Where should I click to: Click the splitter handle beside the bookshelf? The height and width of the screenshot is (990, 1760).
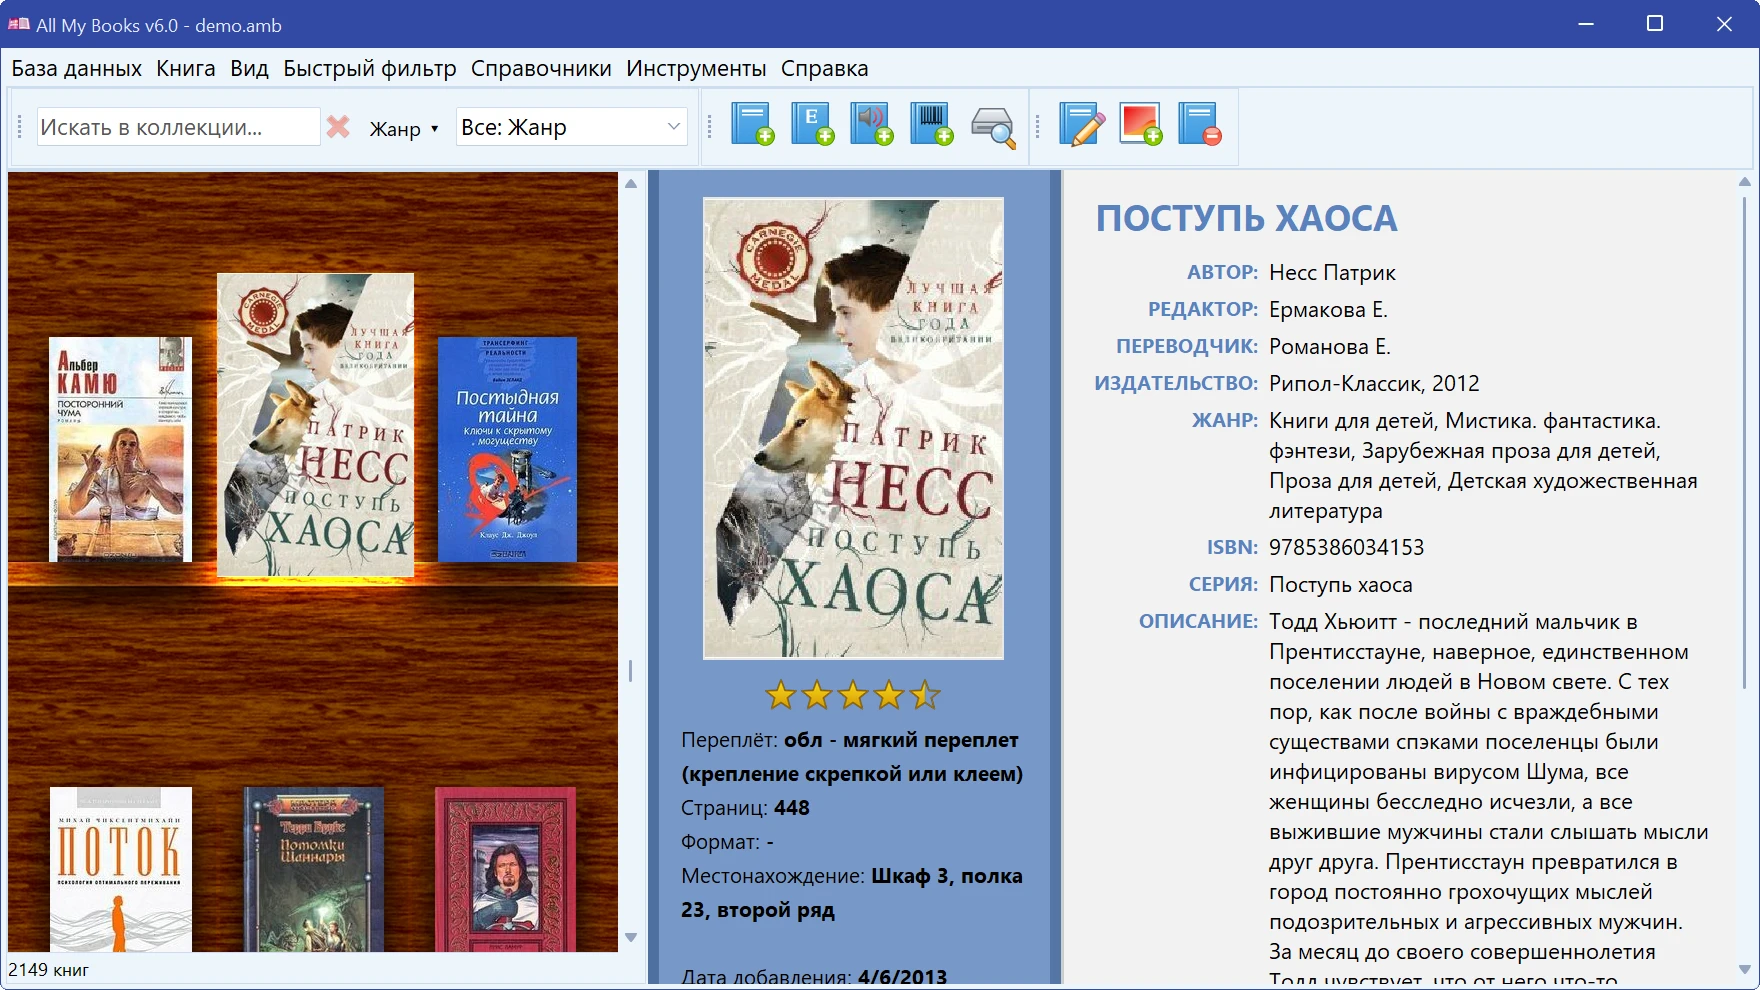click(x=631, y=670)
